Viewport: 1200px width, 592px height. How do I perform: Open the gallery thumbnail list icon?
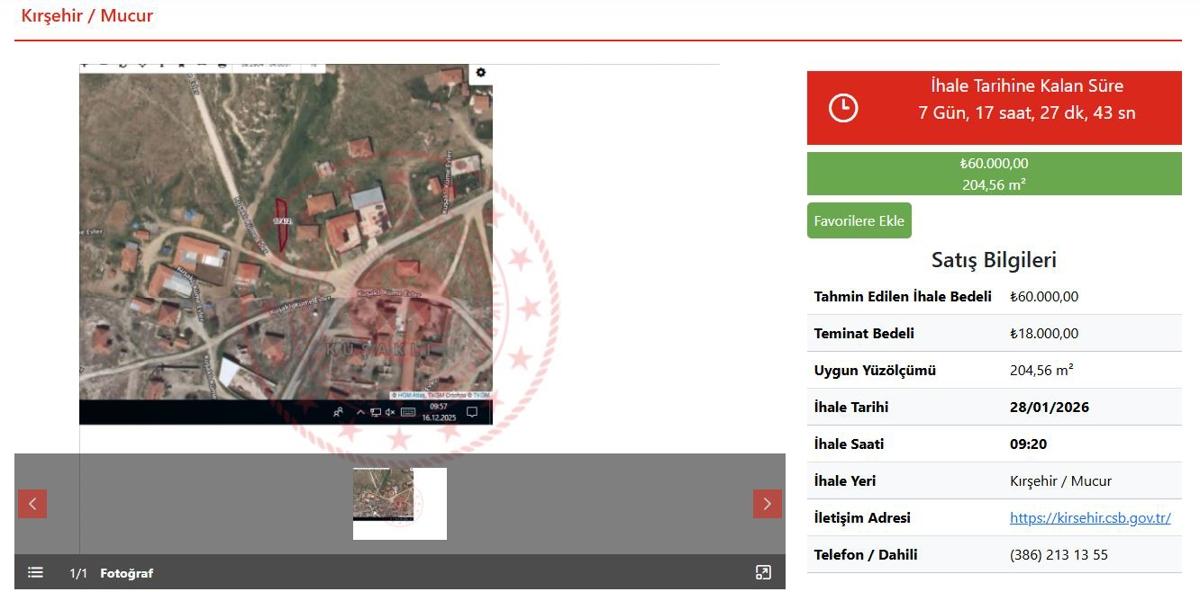(x=35, y=573)
